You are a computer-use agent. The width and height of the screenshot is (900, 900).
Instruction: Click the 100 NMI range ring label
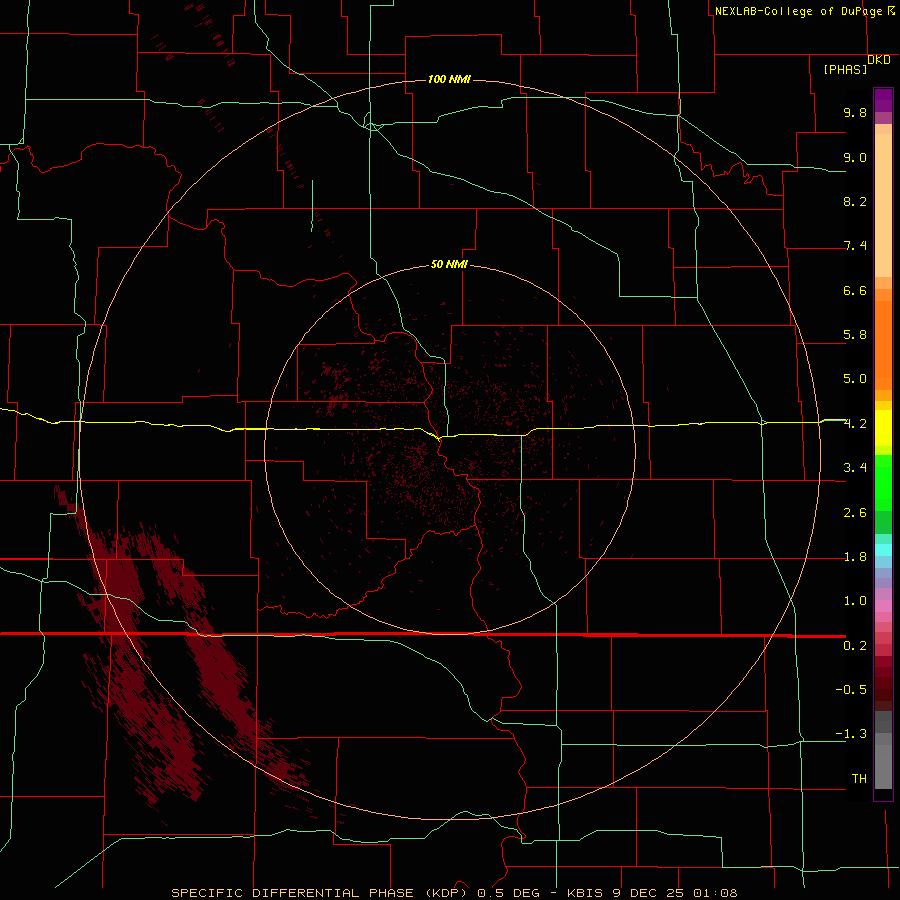click(449, 79)
